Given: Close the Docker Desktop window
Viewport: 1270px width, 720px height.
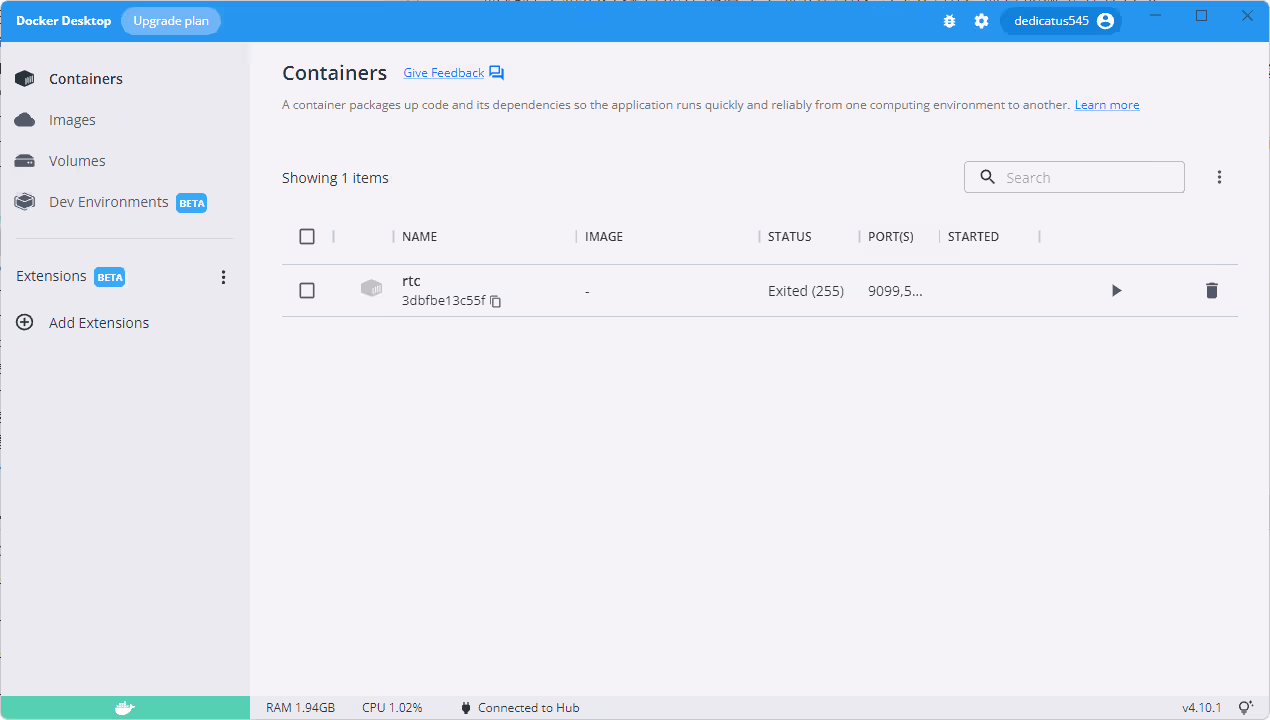Looking at the screenshot, I should point(1247,16).
